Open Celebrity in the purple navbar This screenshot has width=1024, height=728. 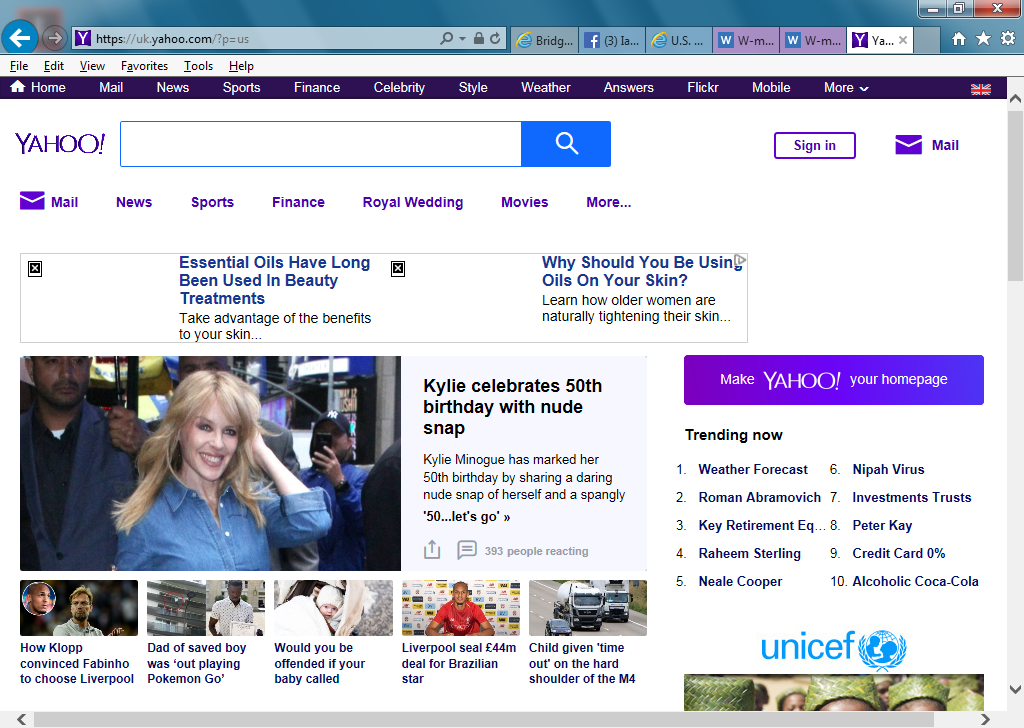click(399, 87)
